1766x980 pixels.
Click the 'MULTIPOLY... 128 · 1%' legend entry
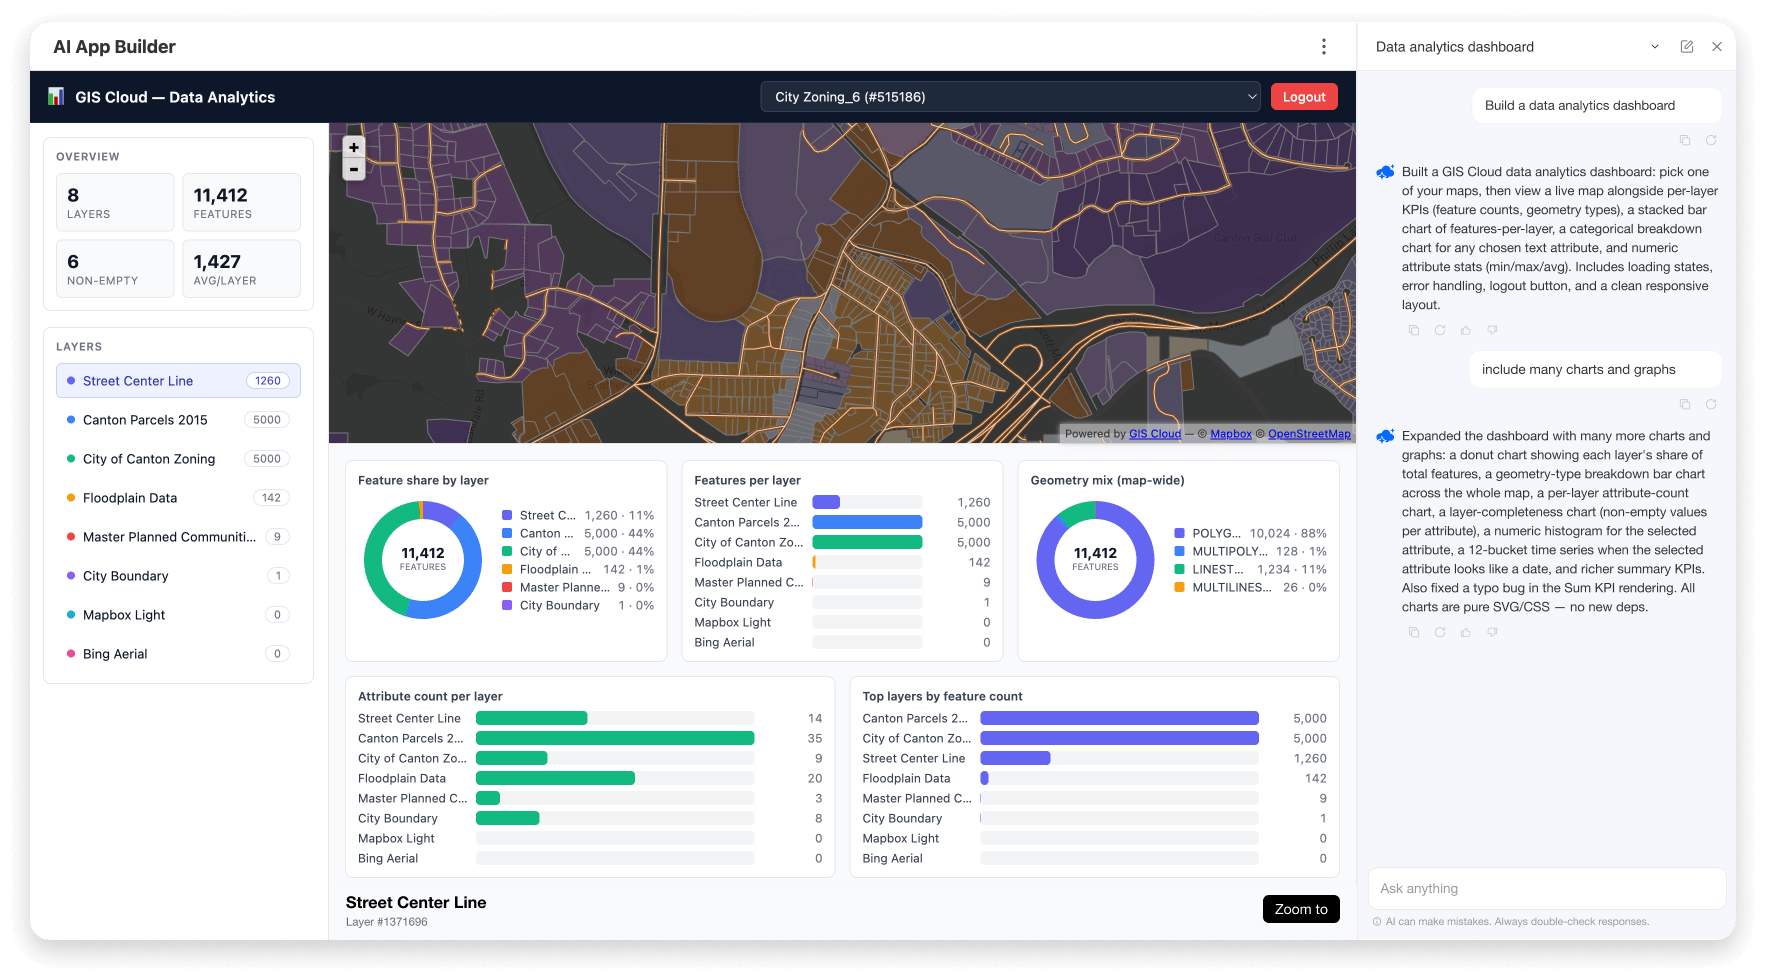pos(1250,552)
